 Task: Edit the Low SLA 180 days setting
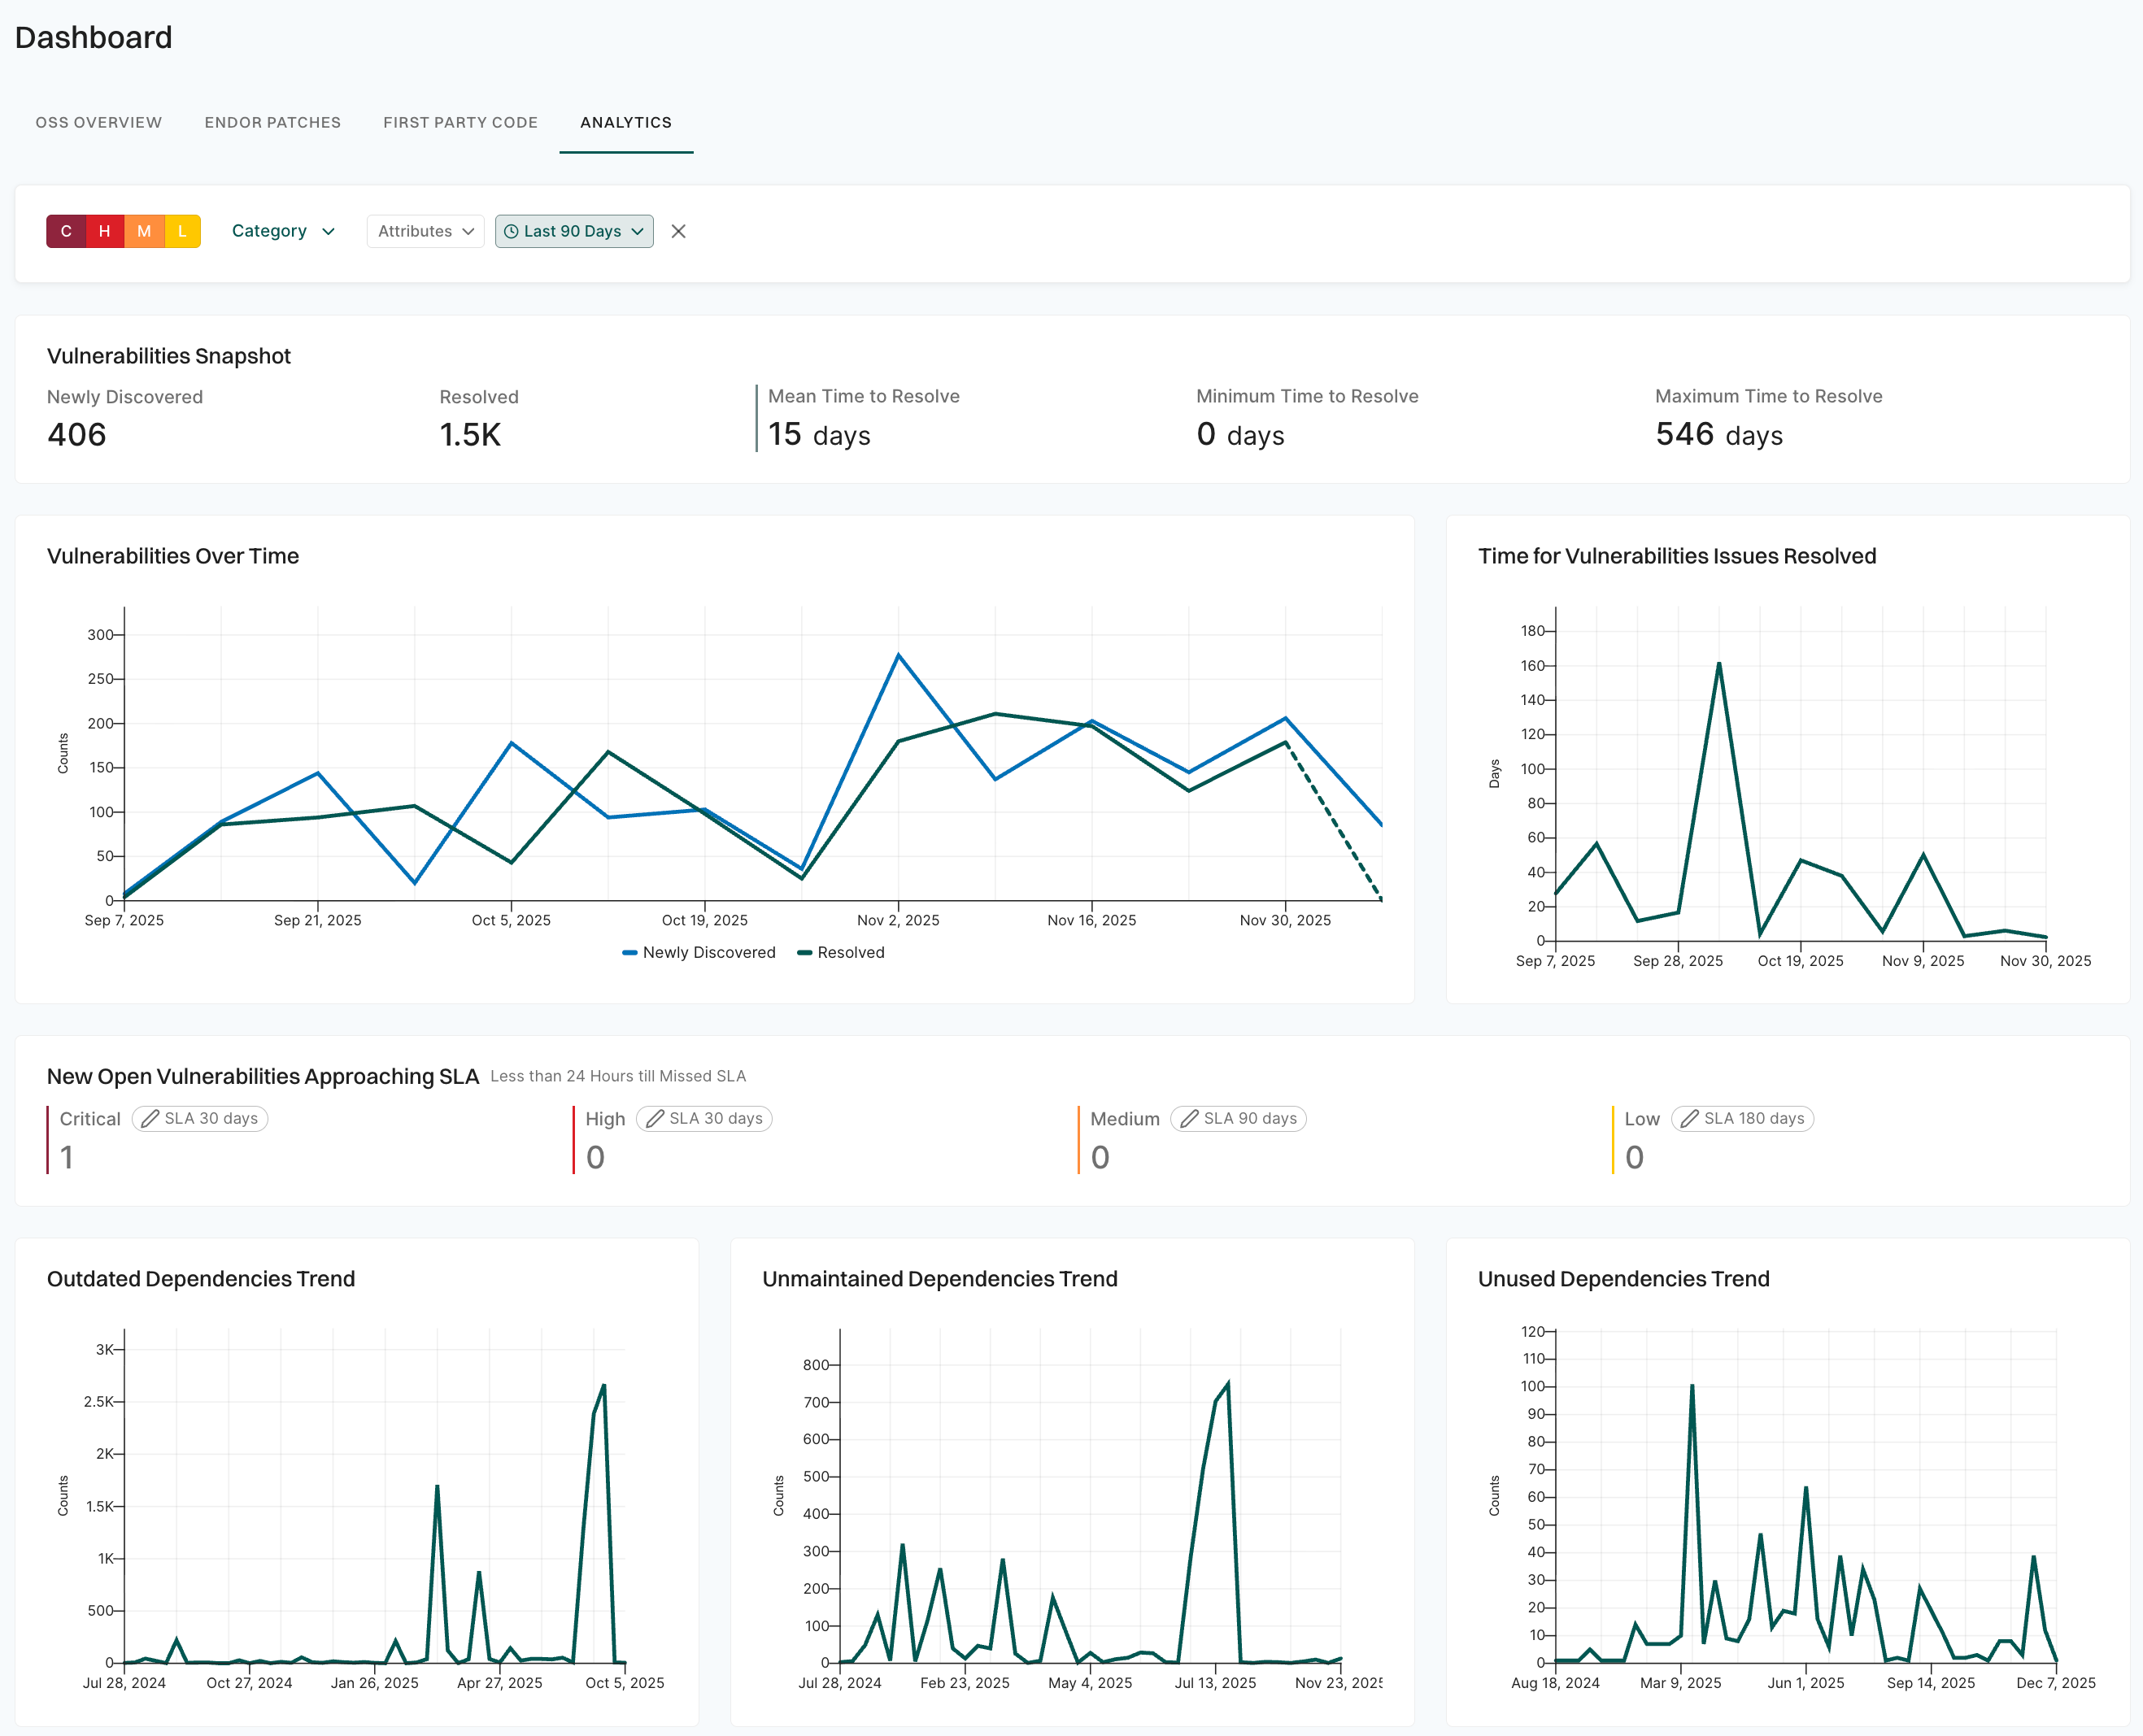pyautogui.click(x=1743, y=1118)
